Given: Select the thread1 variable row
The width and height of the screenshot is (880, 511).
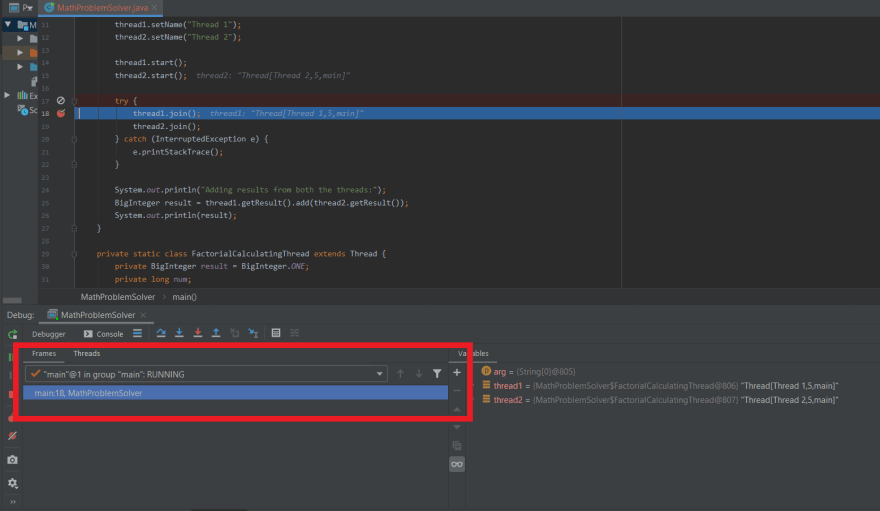Looking at the screenshot, I should click(x=660, y=386).
